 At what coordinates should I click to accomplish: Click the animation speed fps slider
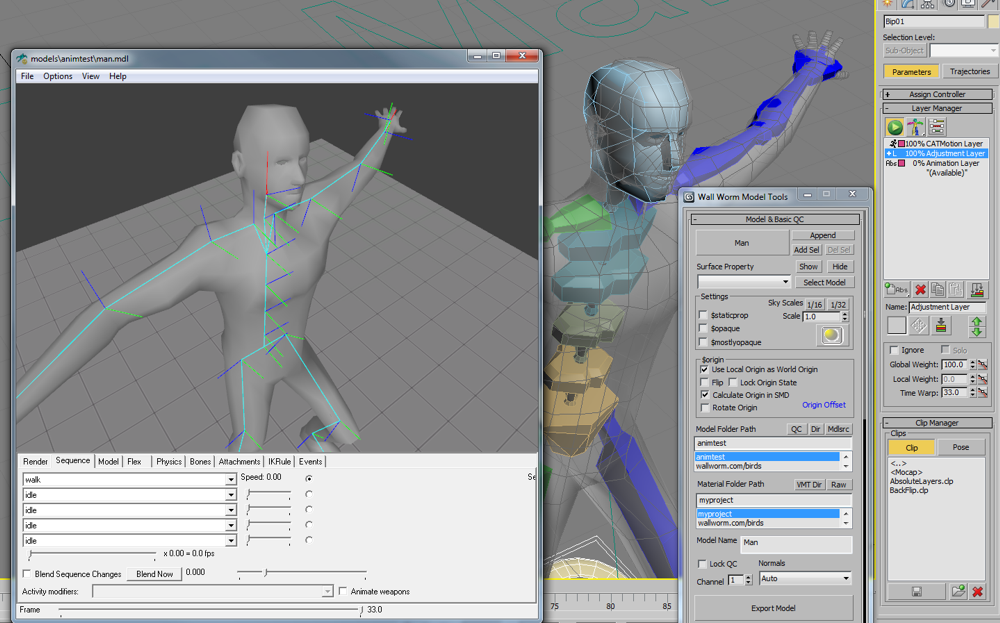[92, 554]
